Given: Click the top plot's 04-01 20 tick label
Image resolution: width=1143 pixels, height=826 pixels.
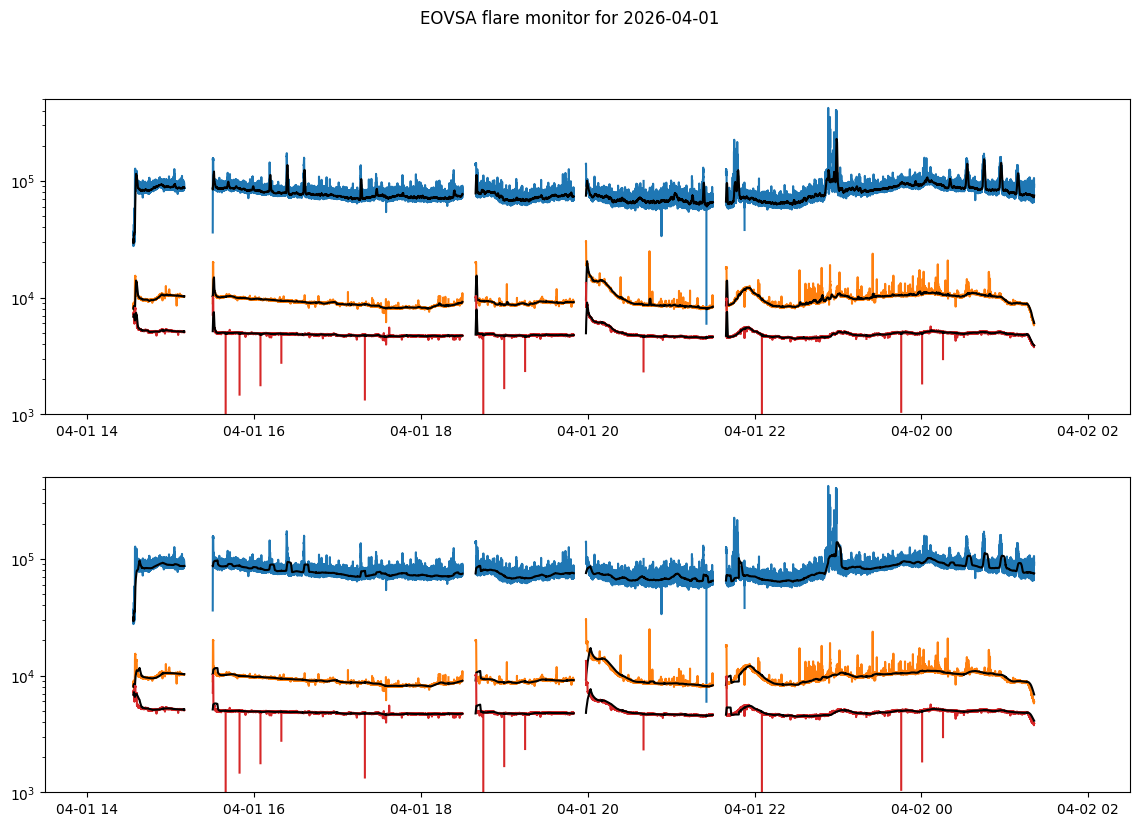Looking at the screenshot, I should [588, 431].
